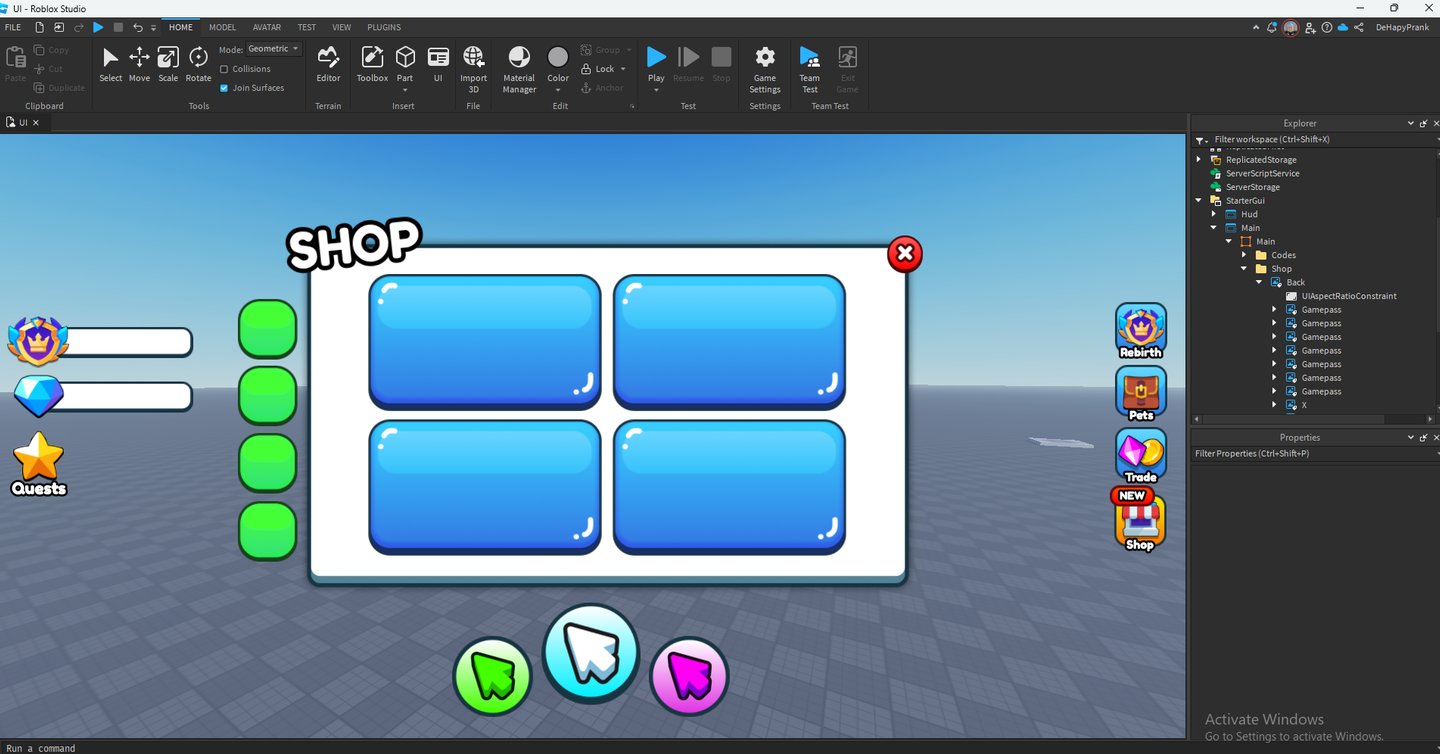Open the Toolbox panel

pos(372,64)
